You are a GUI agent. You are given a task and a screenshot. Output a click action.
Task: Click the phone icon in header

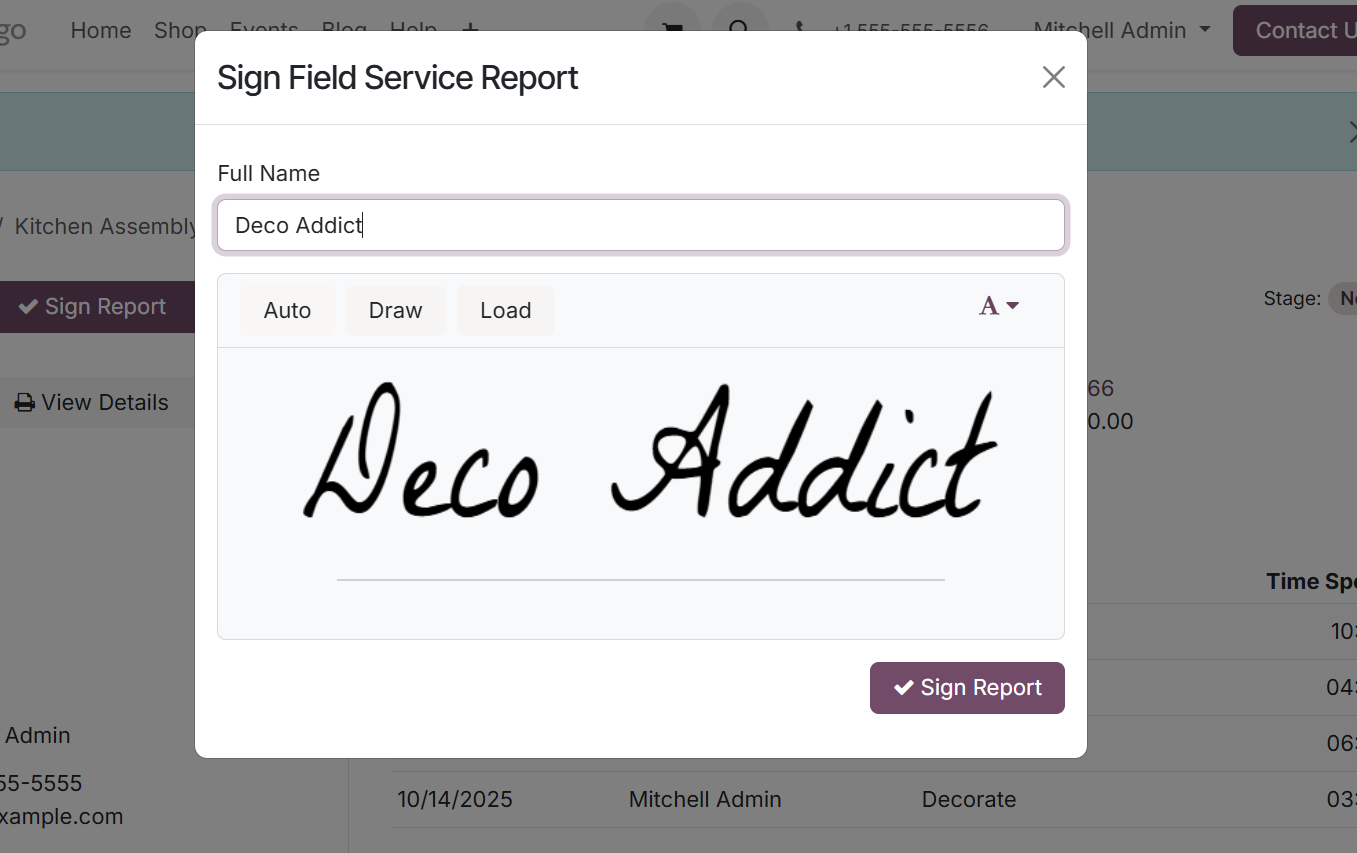coord(801,30)
